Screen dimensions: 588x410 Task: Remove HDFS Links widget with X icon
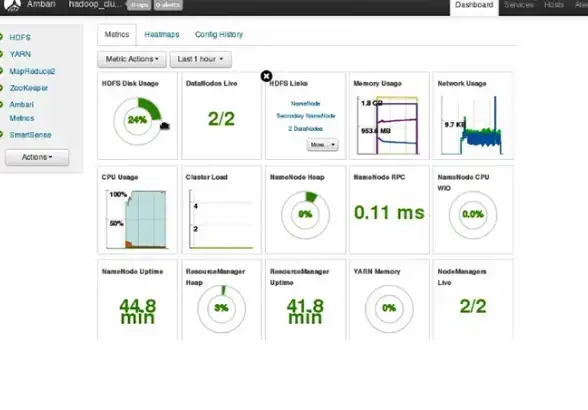pos(266,76)
